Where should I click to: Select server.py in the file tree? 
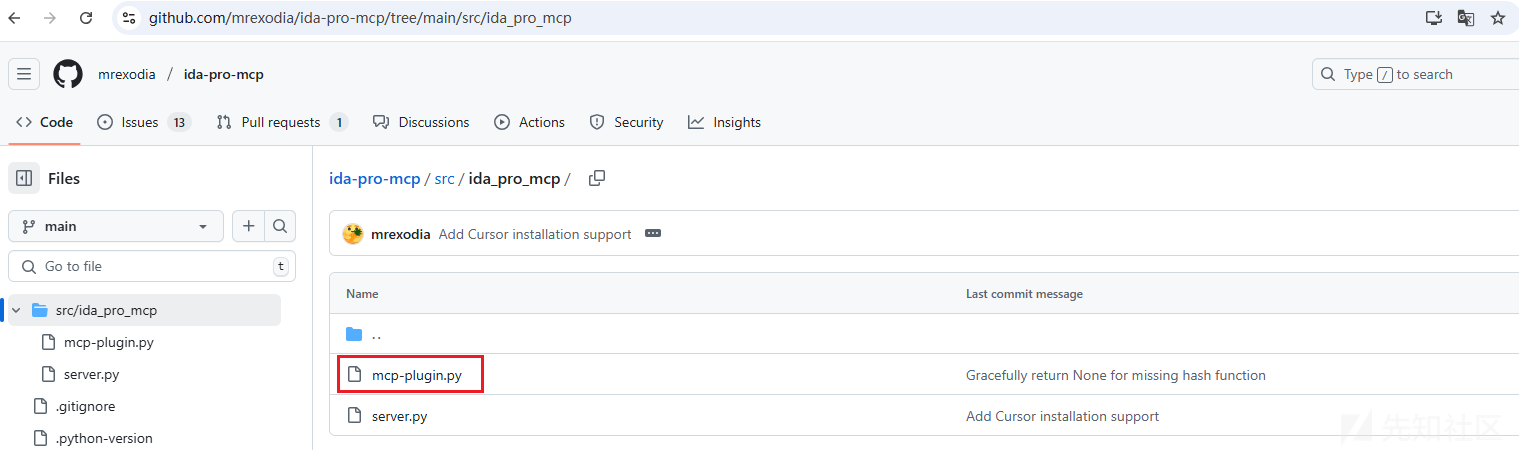click(98, 374)
